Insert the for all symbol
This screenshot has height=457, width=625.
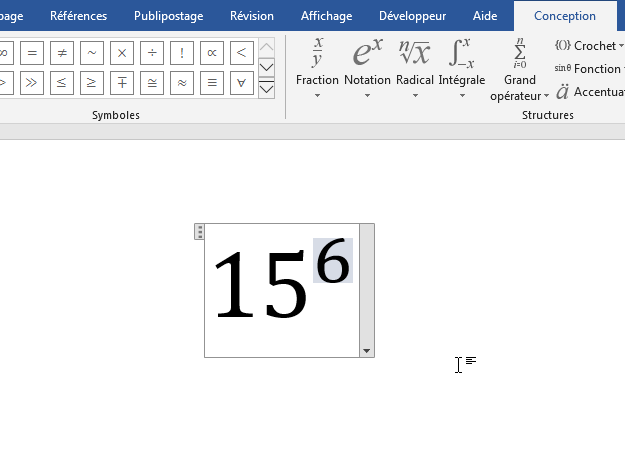coord(241,83)
